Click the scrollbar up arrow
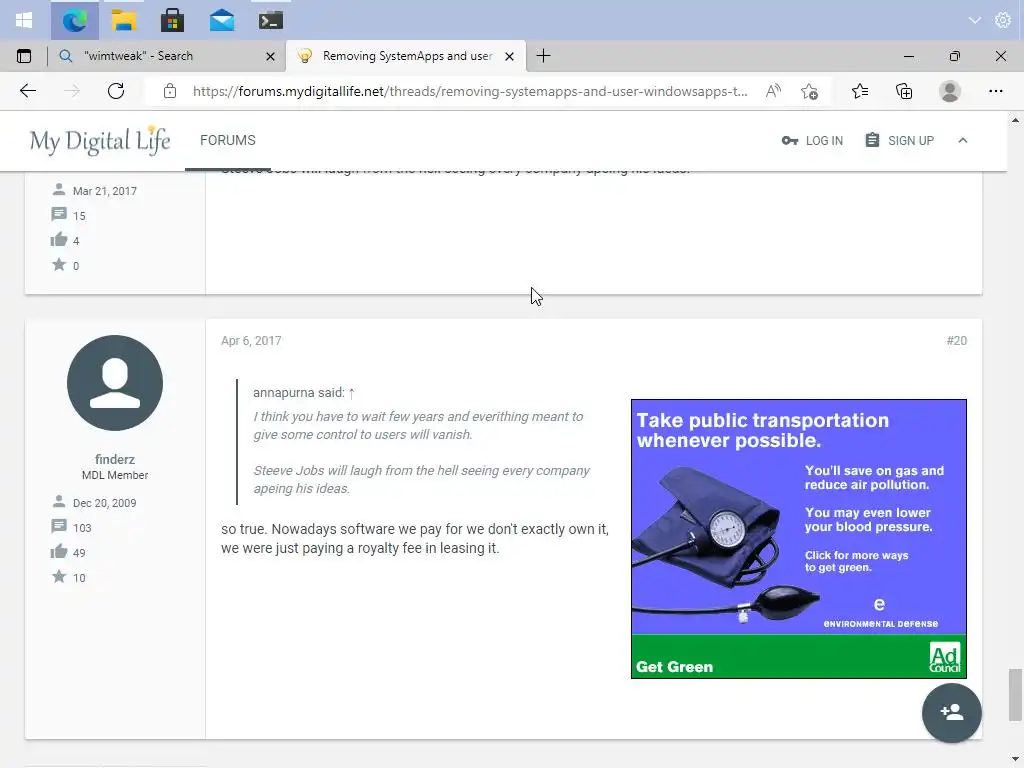Viewport: 1024px width, 768px height. point(1015,120)
